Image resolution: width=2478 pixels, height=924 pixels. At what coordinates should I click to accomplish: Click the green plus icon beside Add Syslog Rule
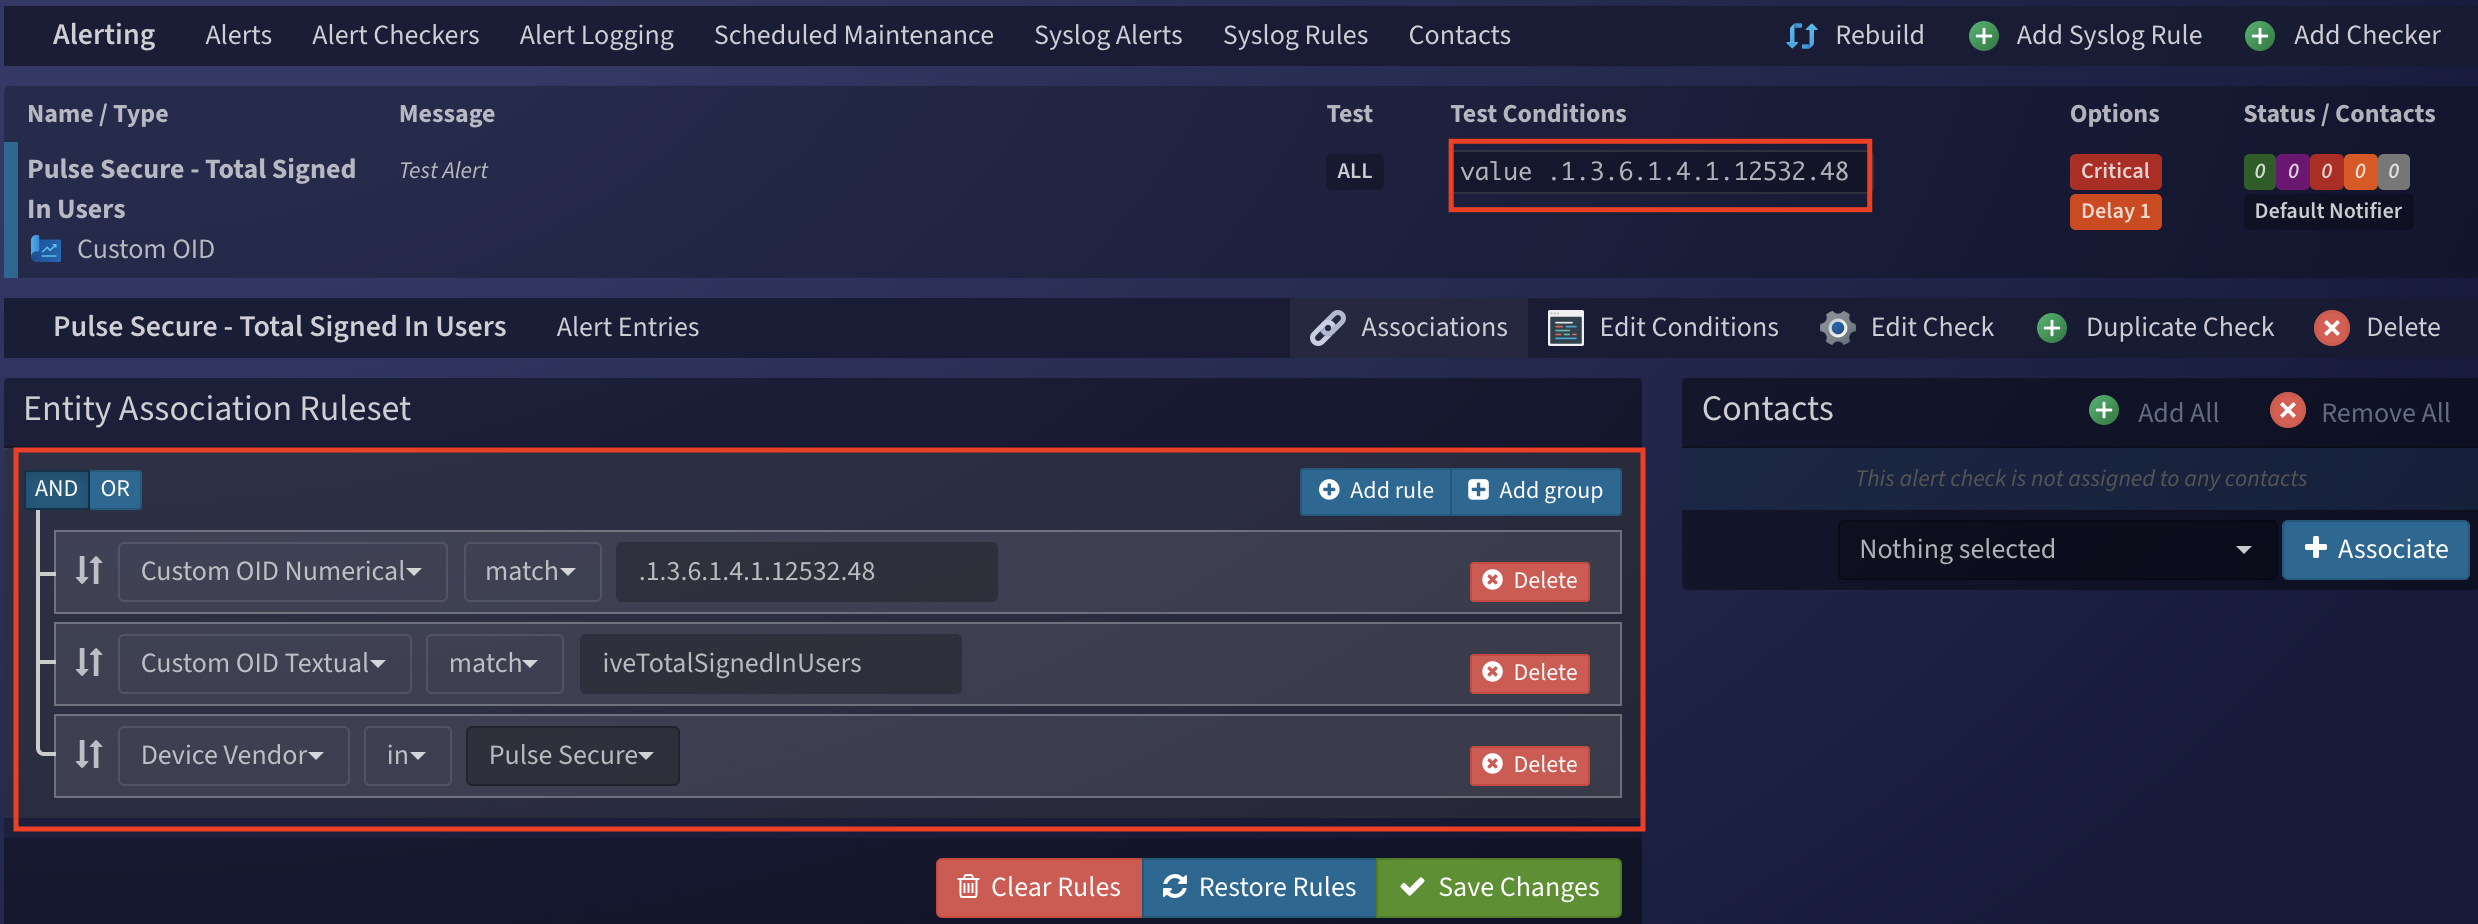click(1984, 36)
